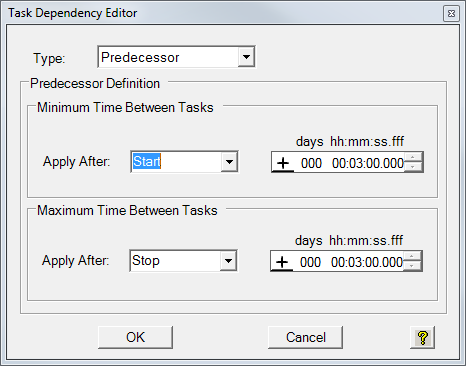Screen dimensions: 466x366
Task: Increment the Minimum Time spinner up arrow
Action: click(x=413, y=157)
